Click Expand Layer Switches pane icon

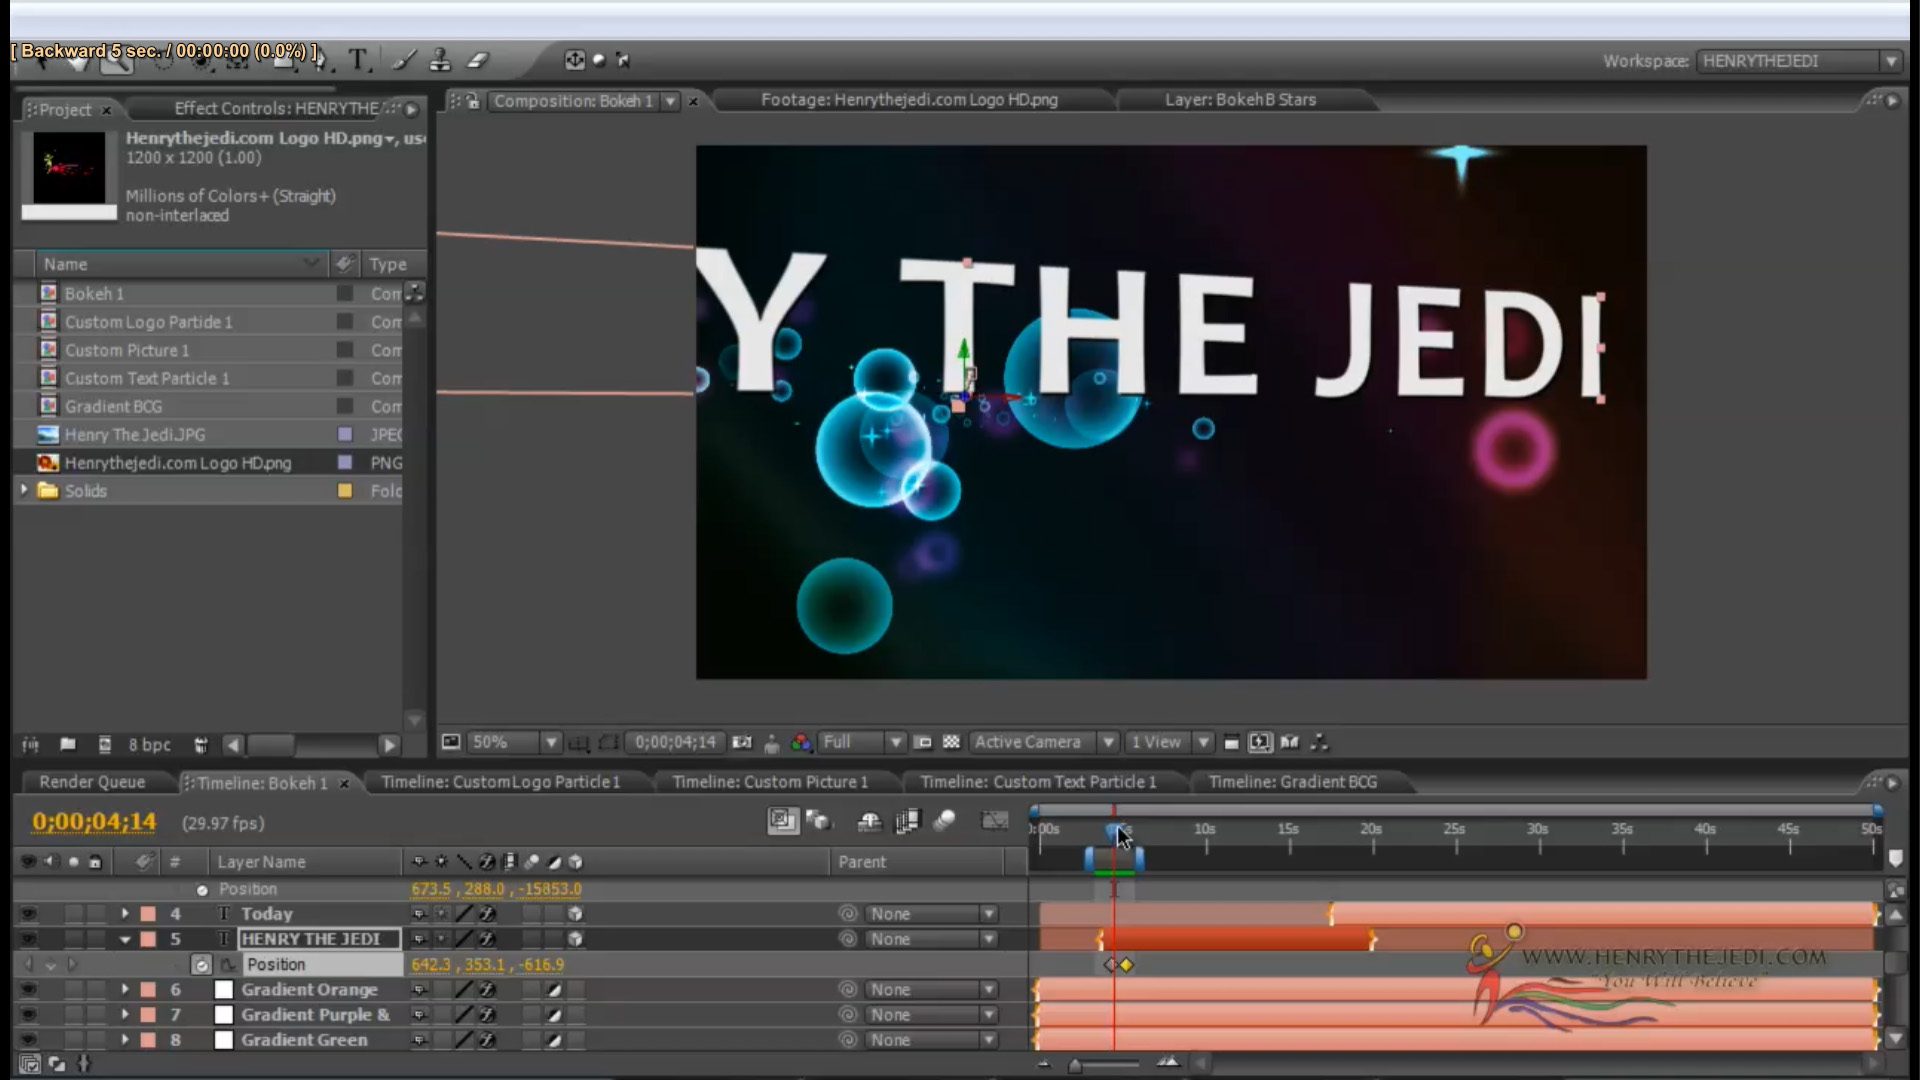pyautogui.click(x=30, y=1064)
